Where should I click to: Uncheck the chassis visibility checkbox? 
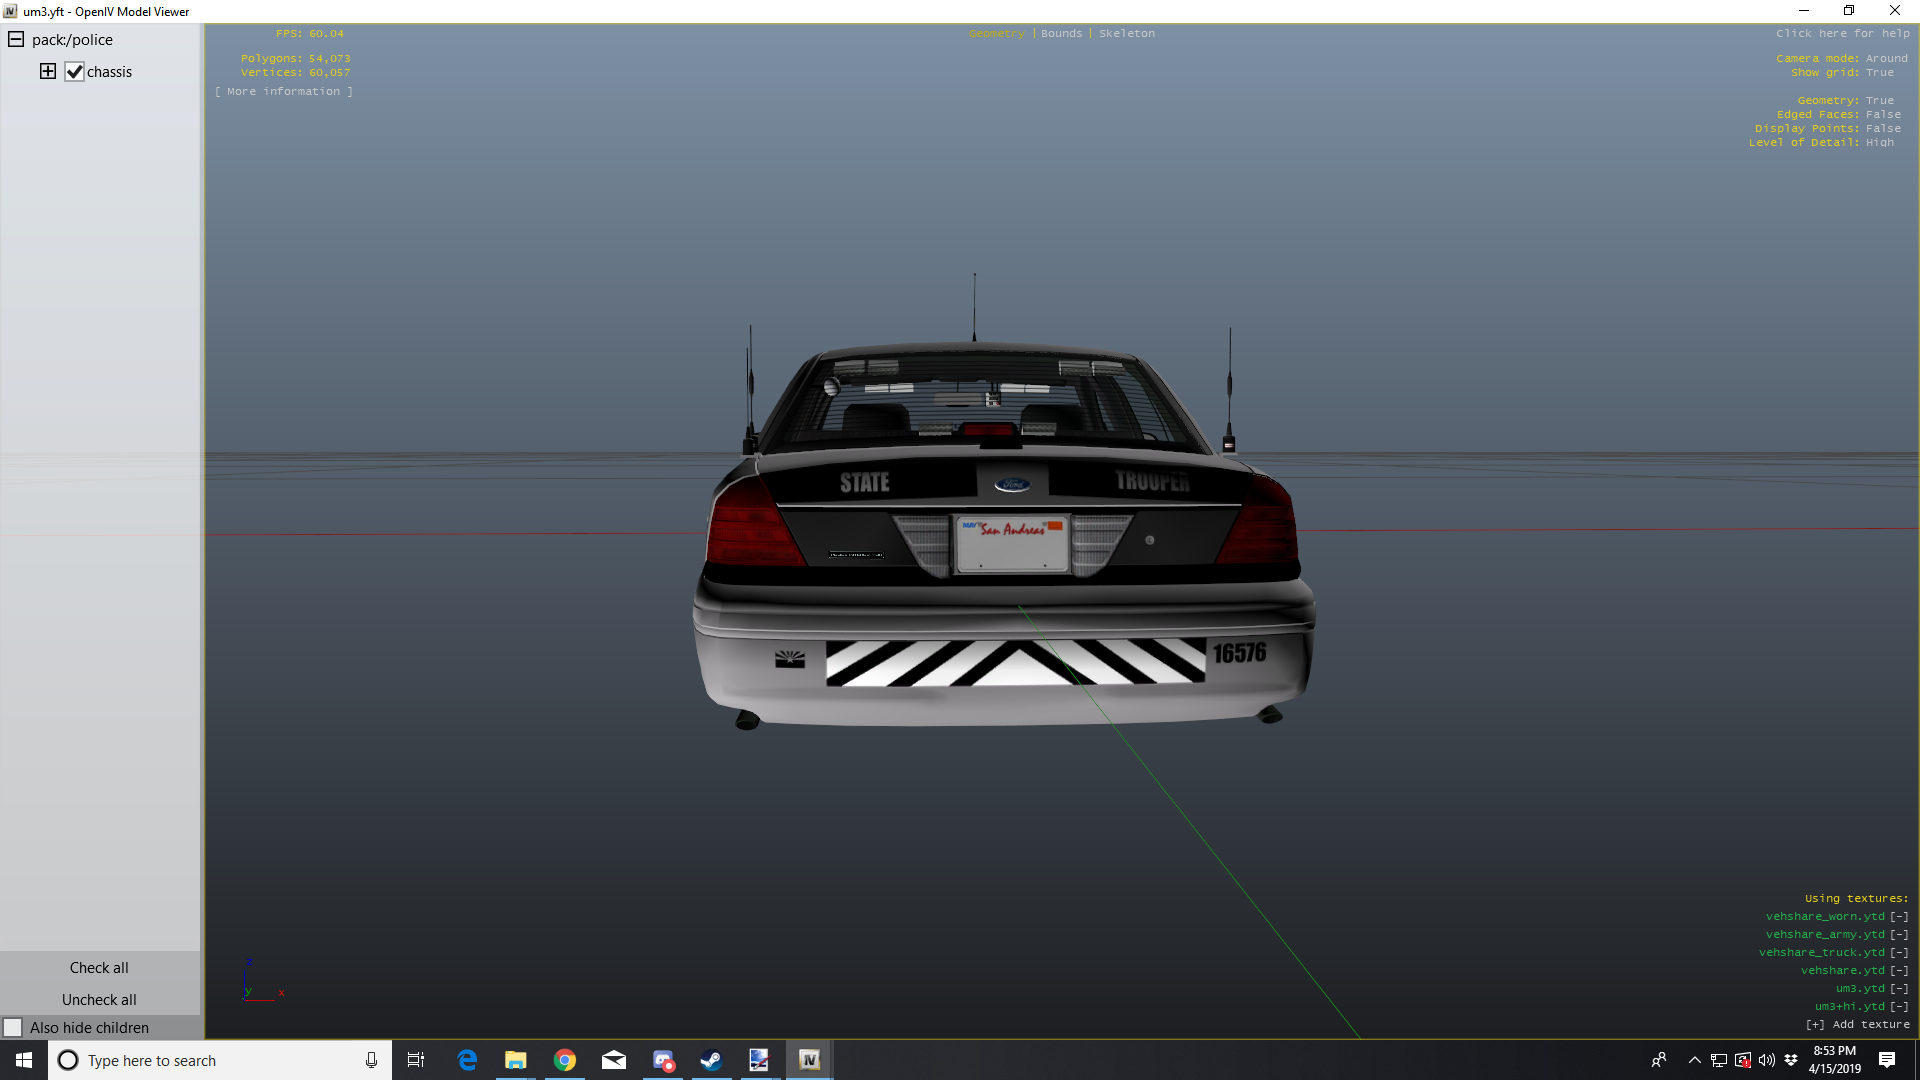74,72
